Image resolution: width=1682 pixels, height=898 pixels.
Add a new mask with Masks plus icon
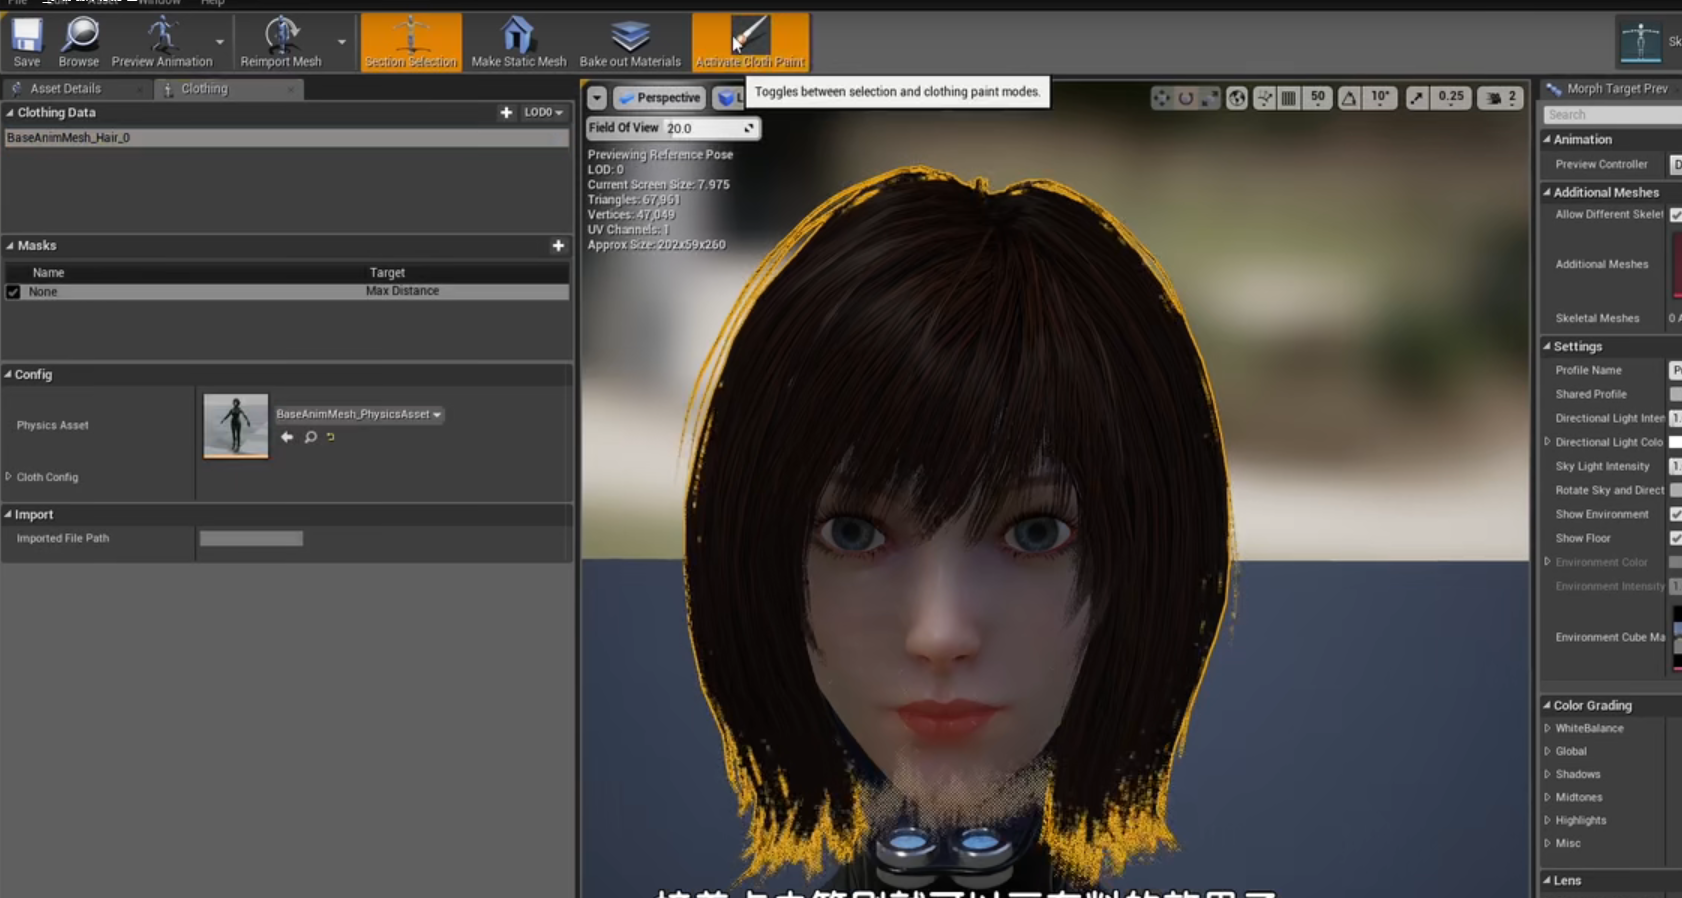point(558,245)
